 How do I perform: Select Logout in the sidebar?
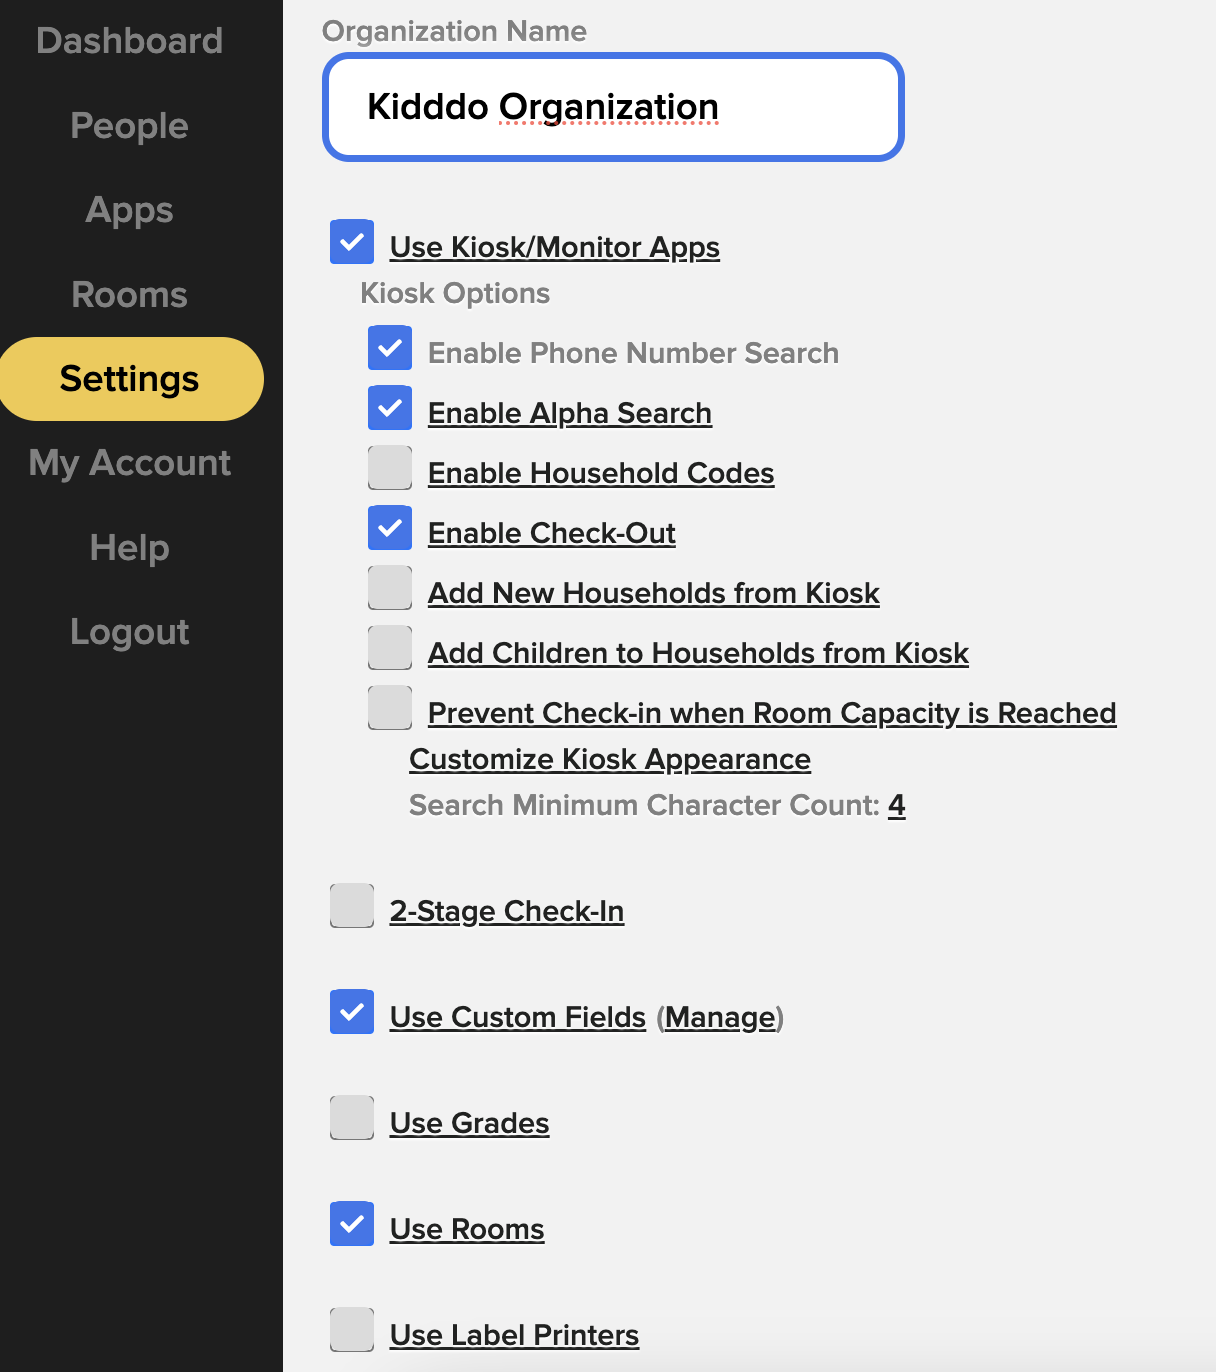click(x=129, y=632)
